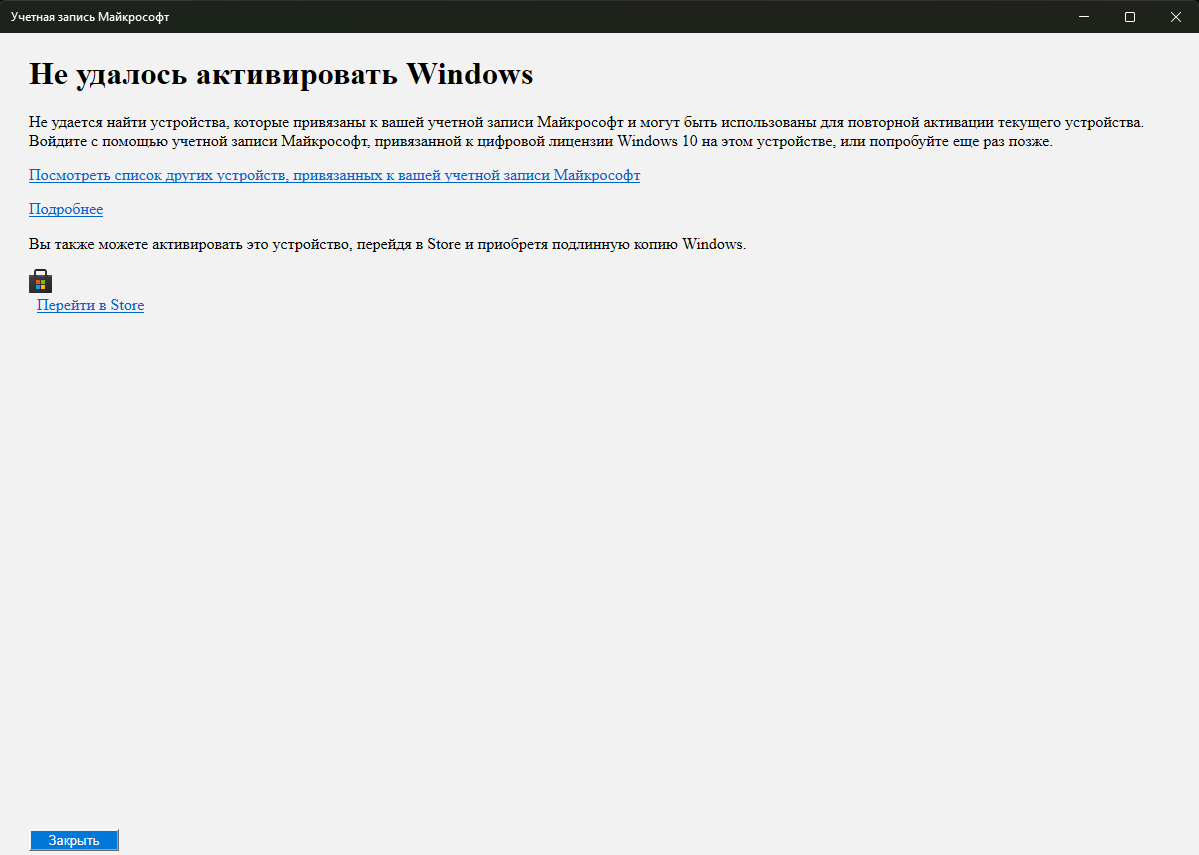Viewport: 1199px width, 855px height.
Task: Click the paragraph starting 'Не удается найти устройства'
Action: pyautogui.click(x=587, y=132)
